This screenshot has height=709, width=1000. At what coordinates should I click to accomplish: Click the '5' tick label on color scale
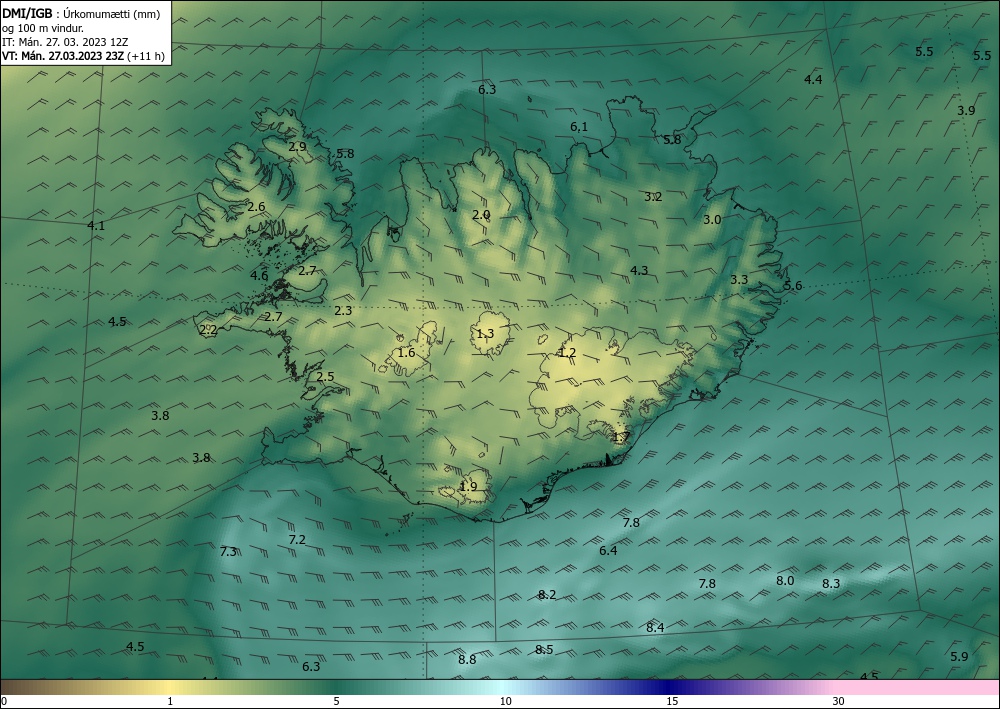point(336,702)
